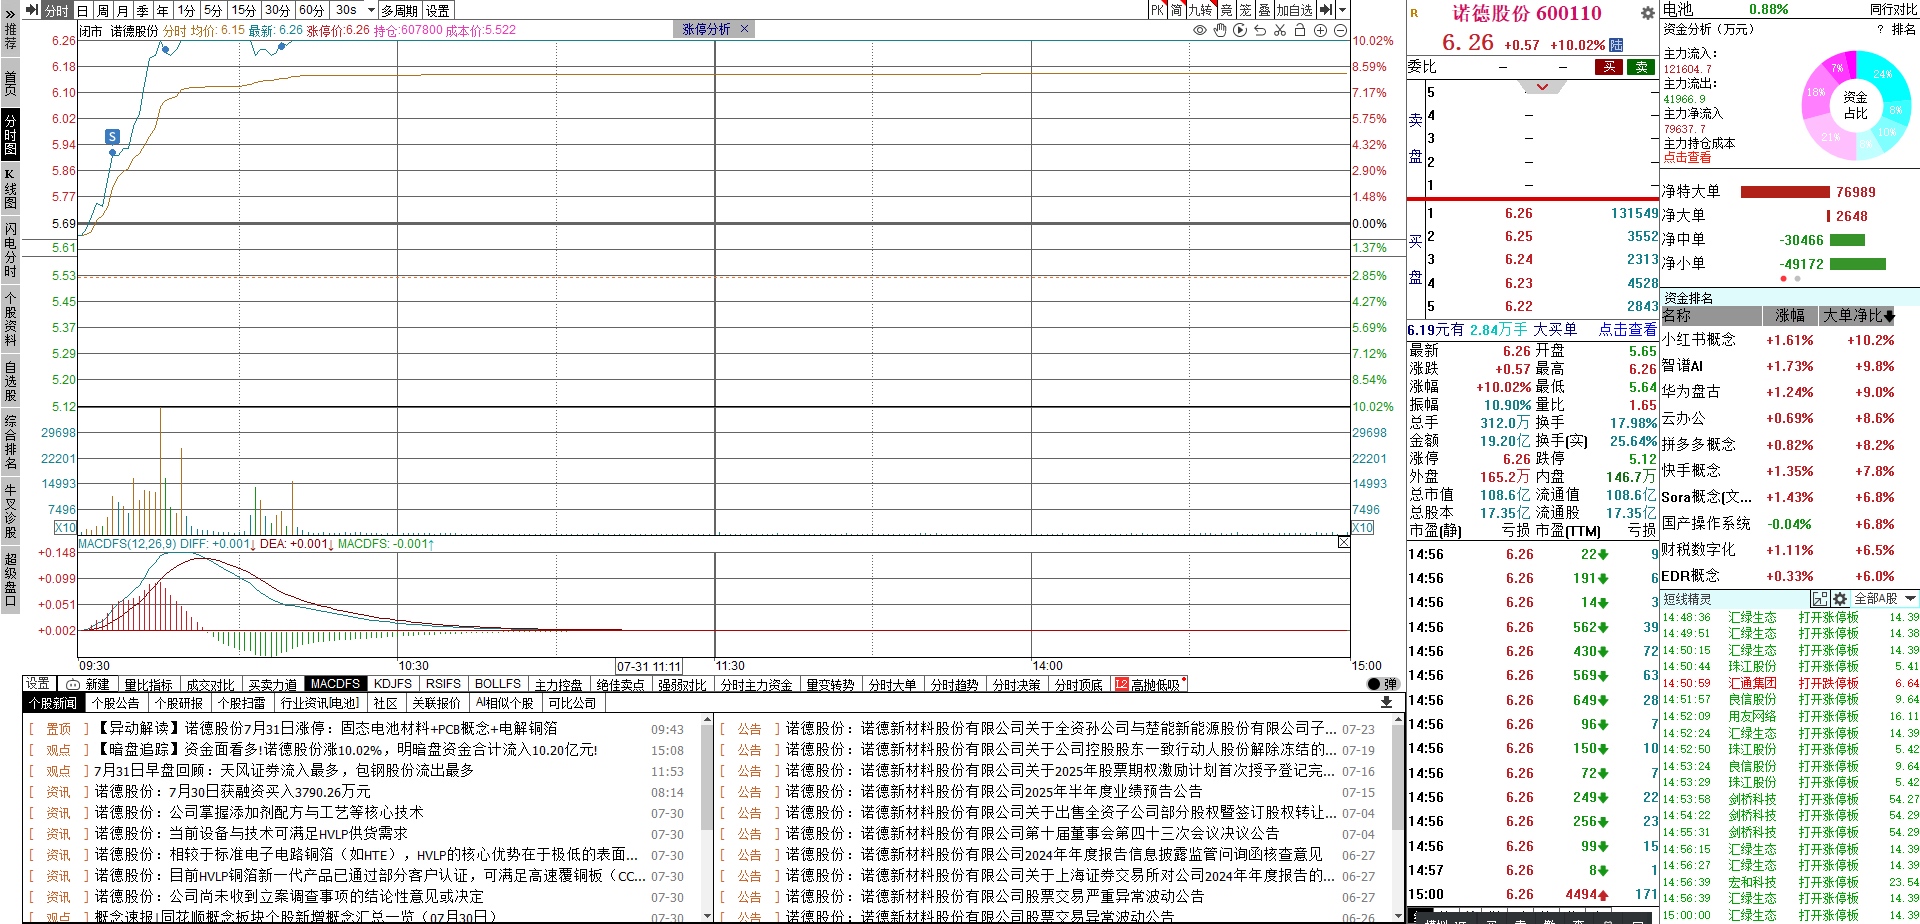Select the KDJFS indicator tab
This screenshot has height=924, width=1920.
click(x=393, y=684)
